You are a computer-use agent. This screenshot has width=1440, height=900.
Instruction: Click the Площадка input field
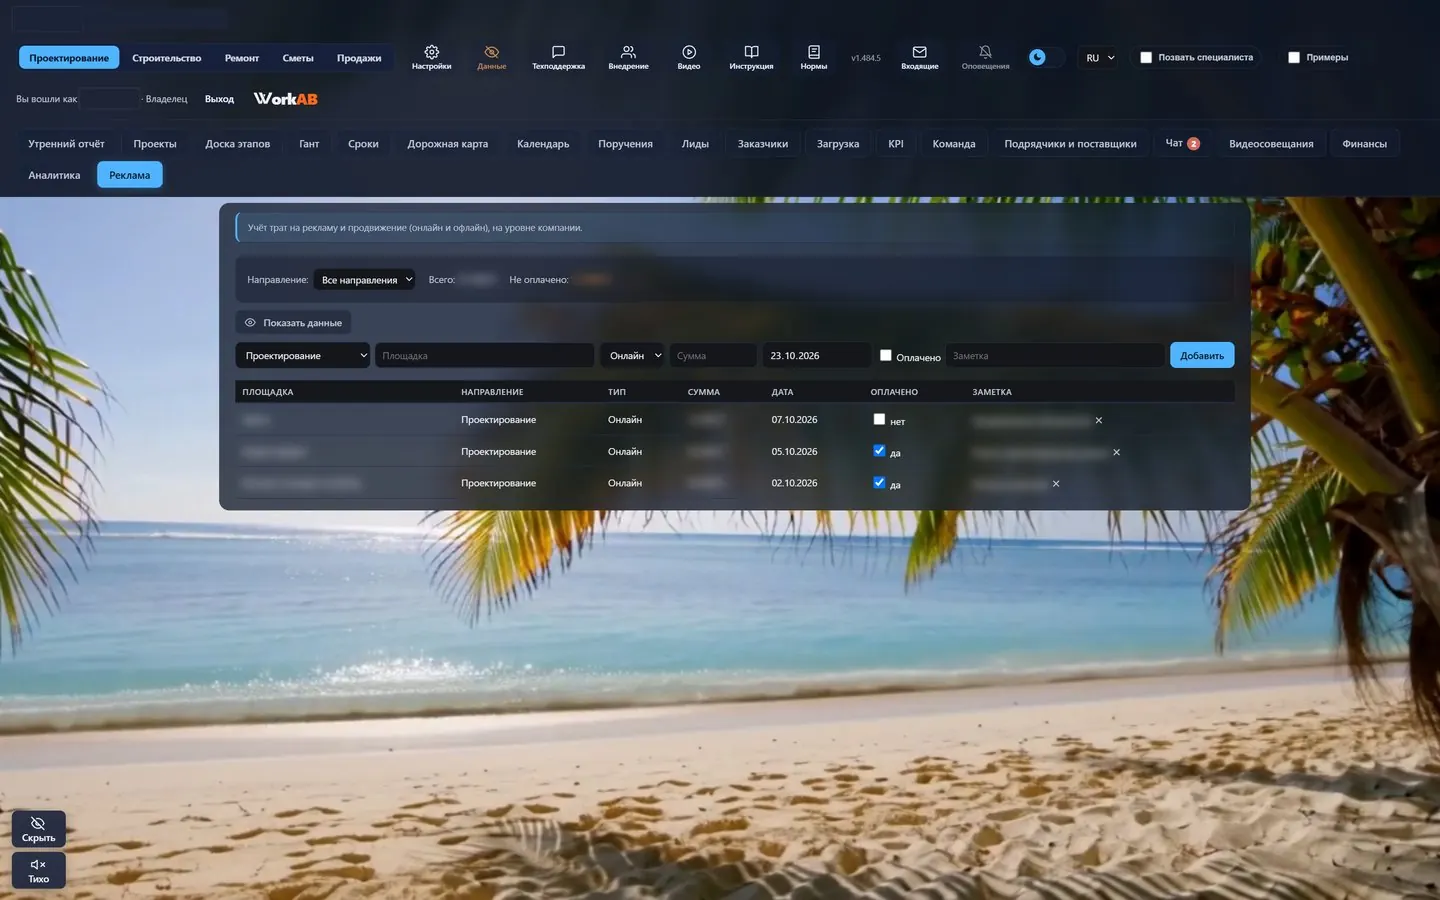click(x=485, y=355)
